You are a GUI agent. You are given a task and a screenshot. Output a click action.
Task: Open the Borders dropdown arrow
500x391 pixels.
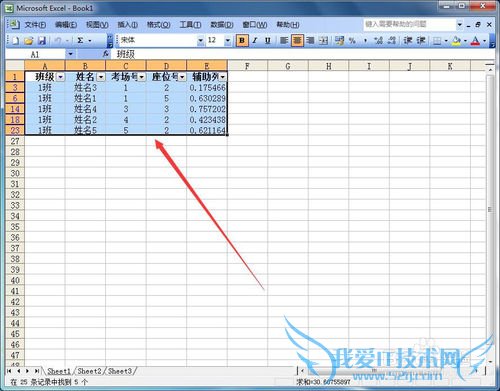click(446, 41)
